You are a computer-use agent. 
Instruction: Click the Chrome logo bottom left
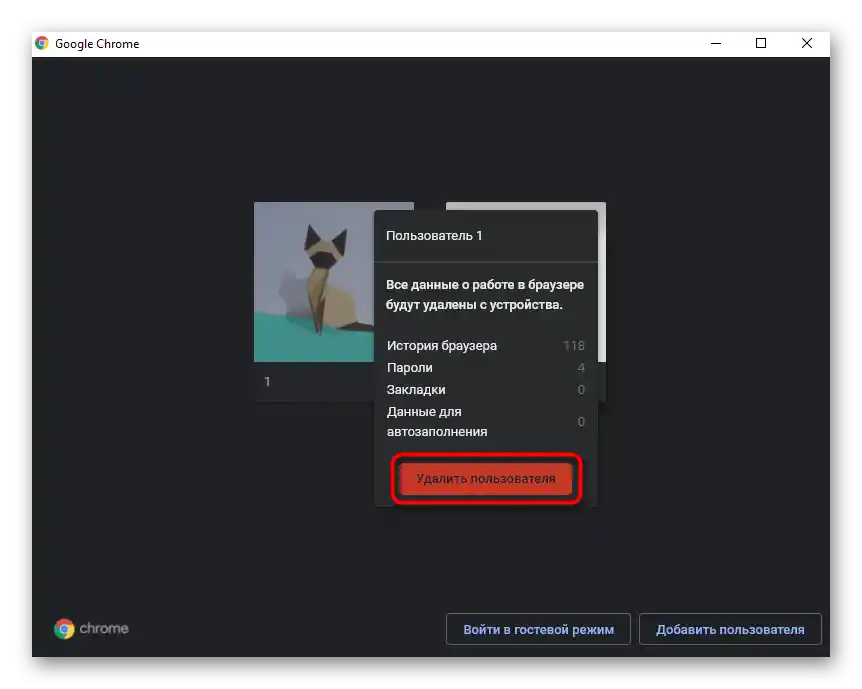click(x=91, y=629)
